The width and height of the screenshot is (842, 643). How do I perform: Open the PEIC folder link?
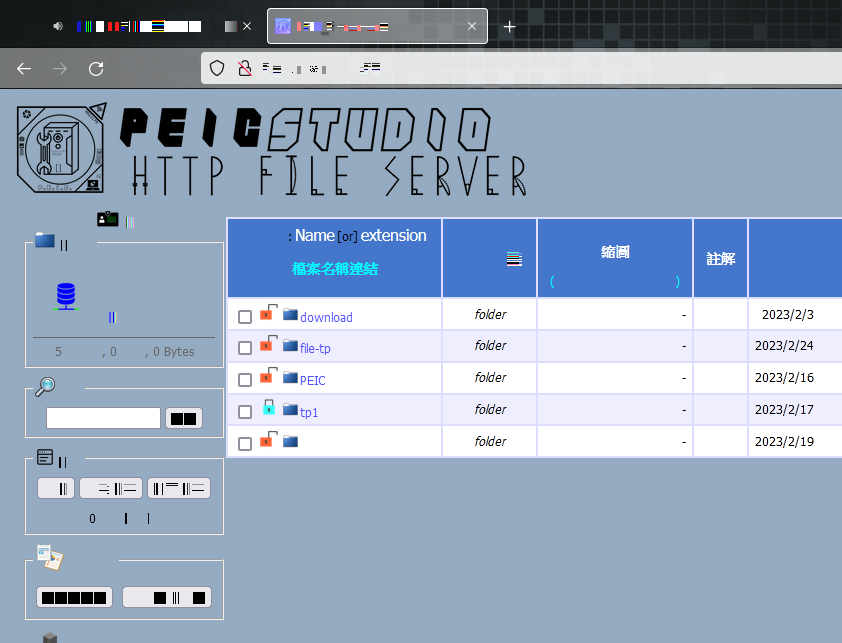point(313,380)
